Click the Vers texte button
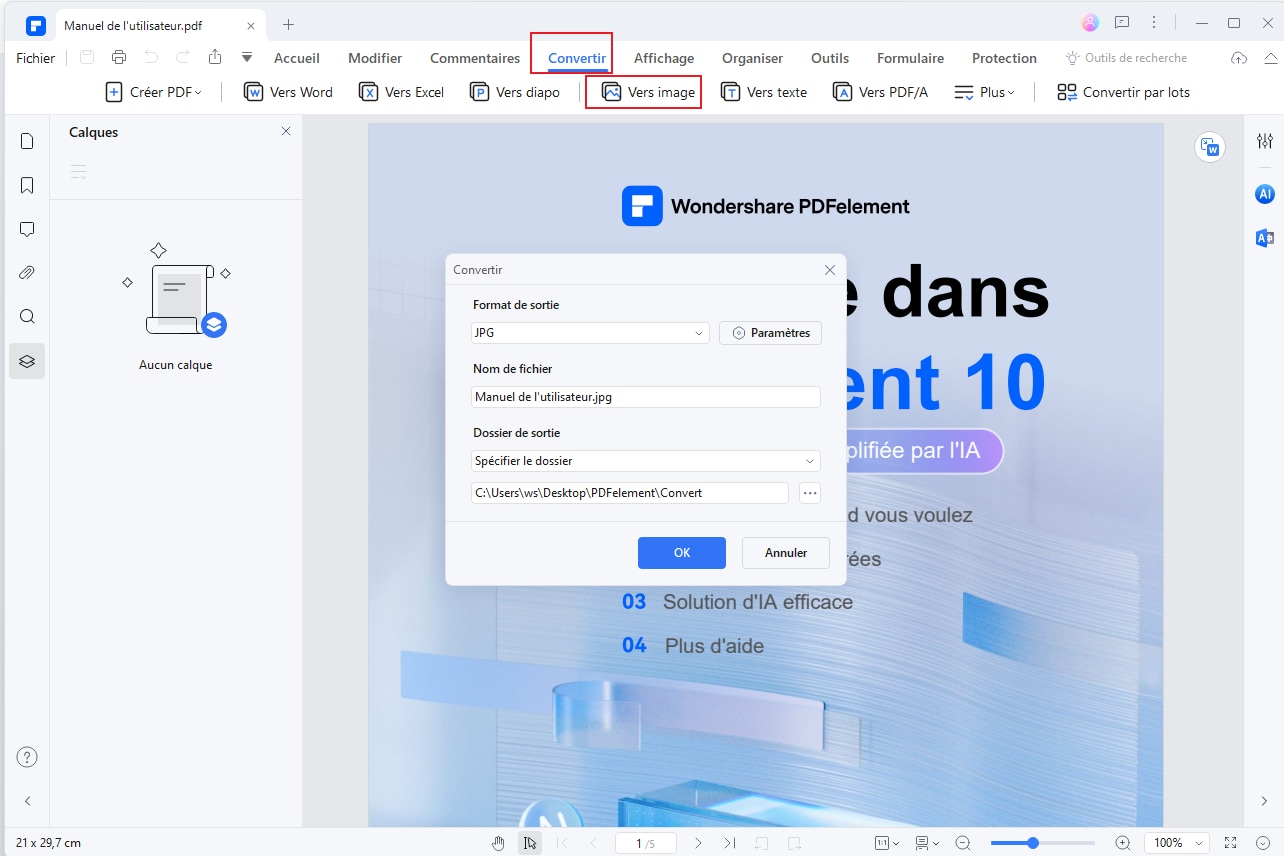Viewport: 1284px width, 856px height. (764, 92)
